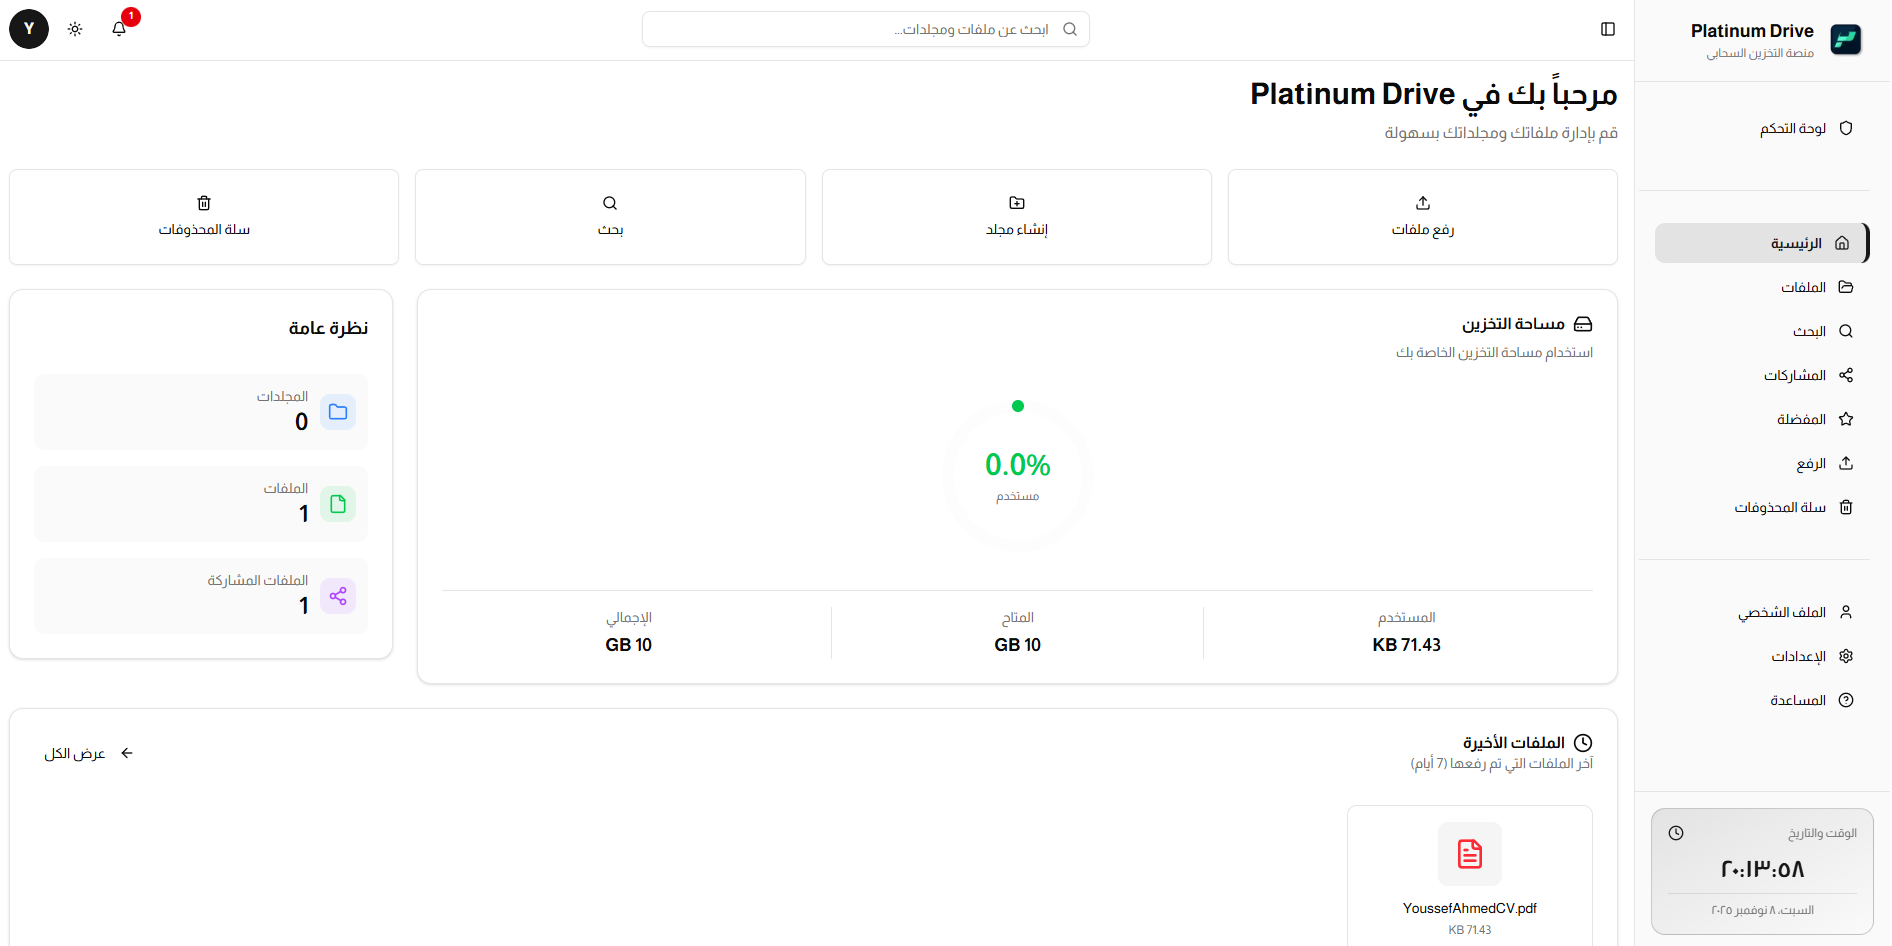Click the storage drive icon near مساحة التخزين
The height and width of the screenshot is (946, 1892).
[1583, 324]
